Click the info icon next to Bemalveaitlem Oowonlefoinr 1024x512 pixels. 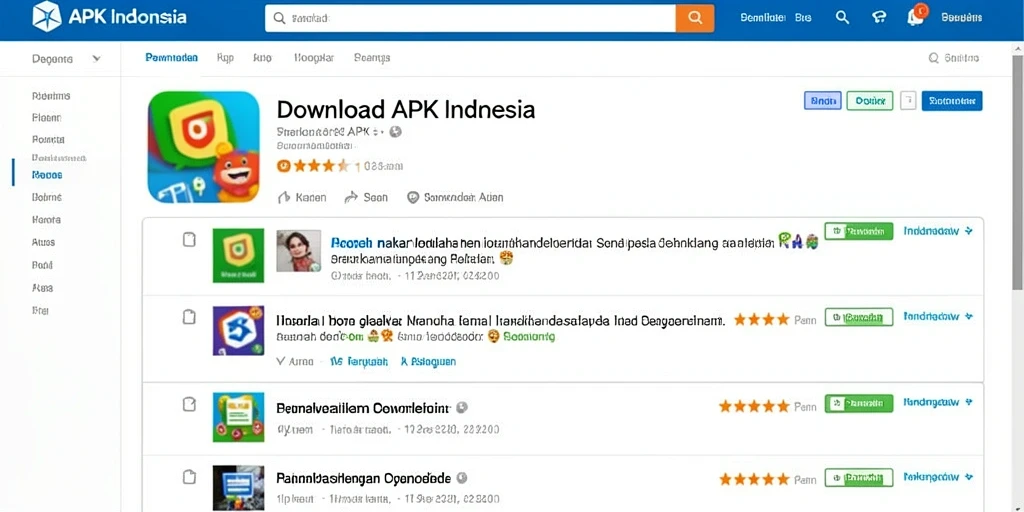click(x=462, y=408)
